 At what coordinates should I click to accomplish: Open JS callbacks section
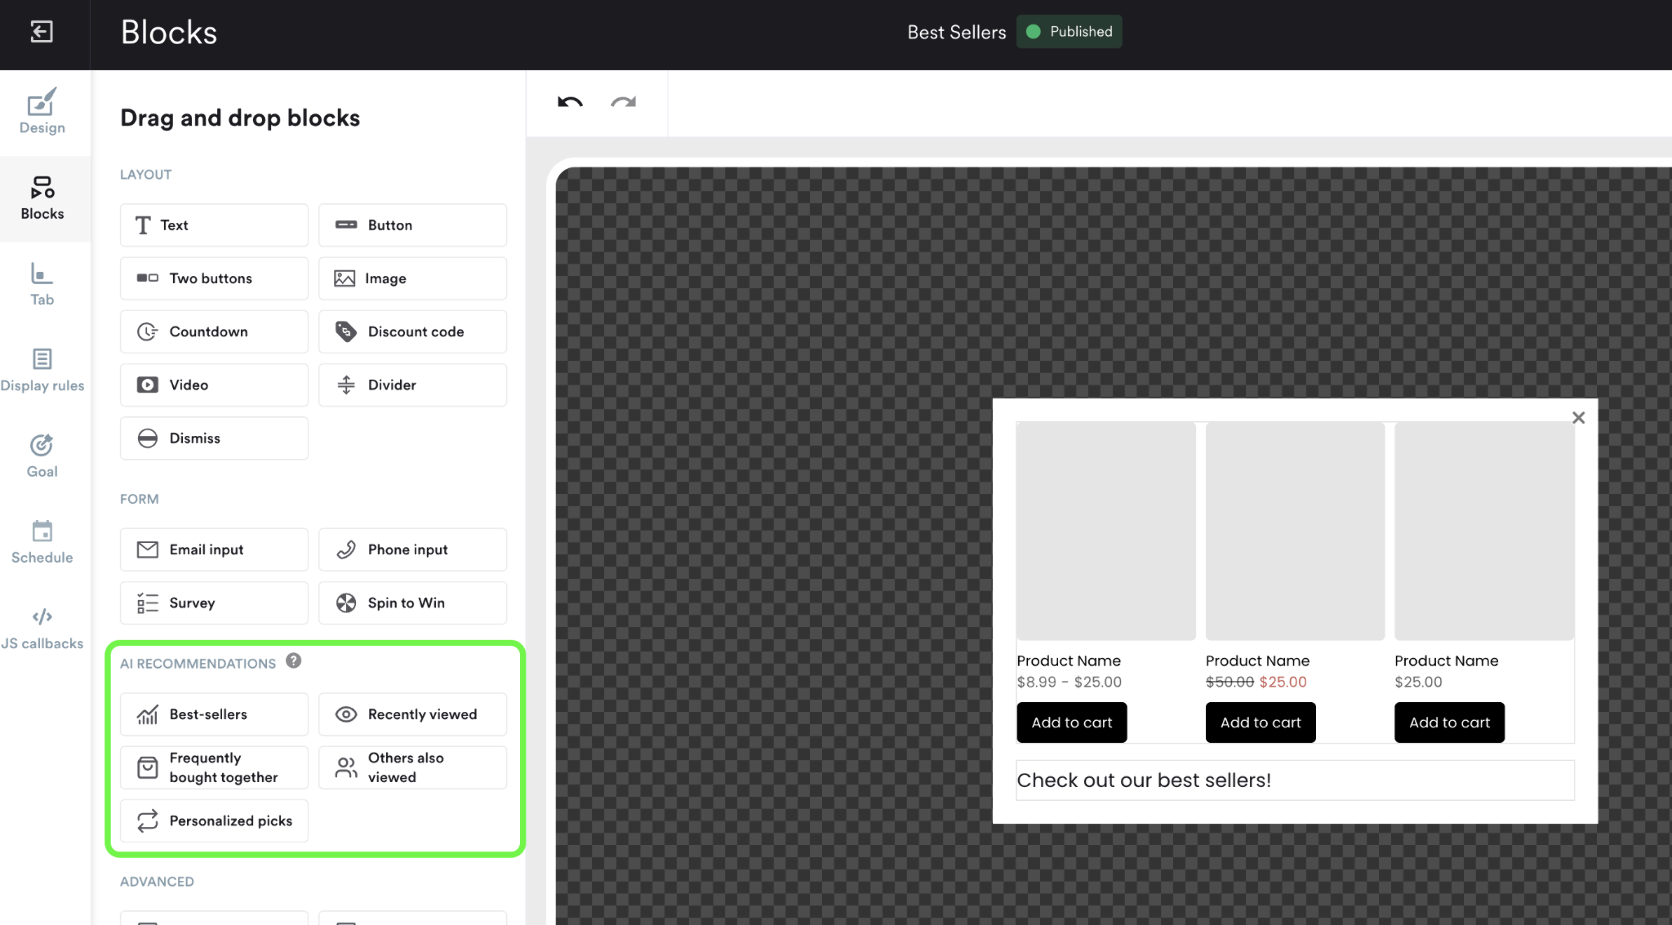tap(42, 628)
